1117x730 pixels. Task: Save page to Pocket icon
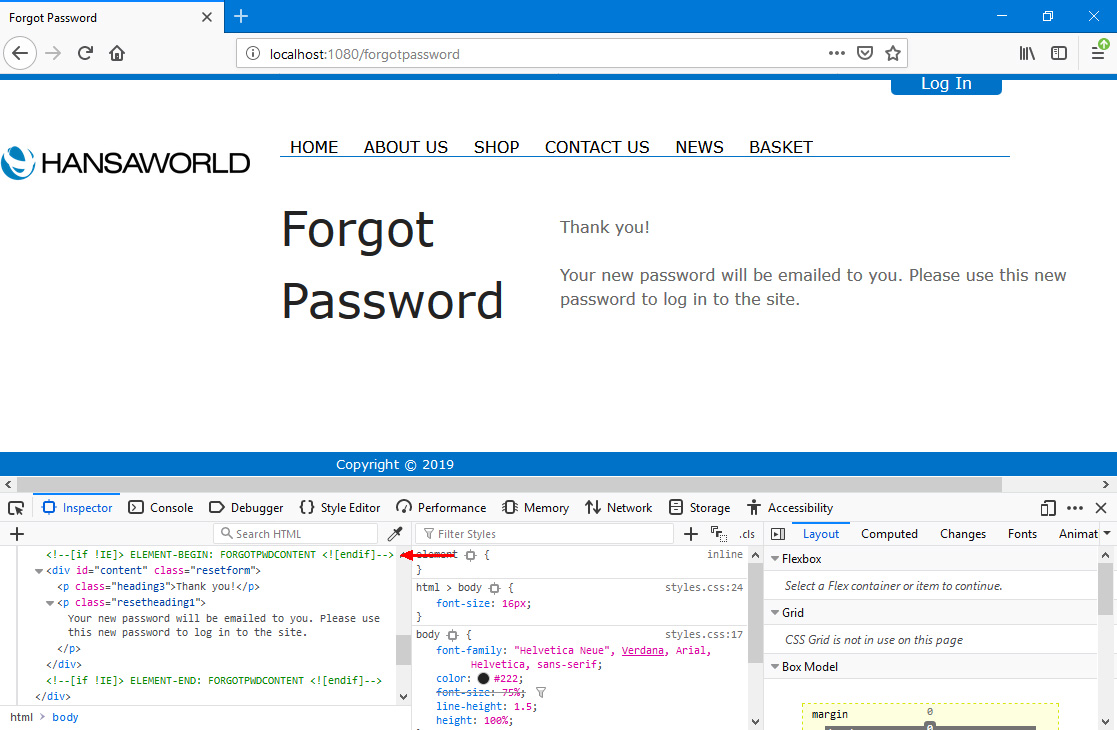pyautogui.click(x=865, y=53)
